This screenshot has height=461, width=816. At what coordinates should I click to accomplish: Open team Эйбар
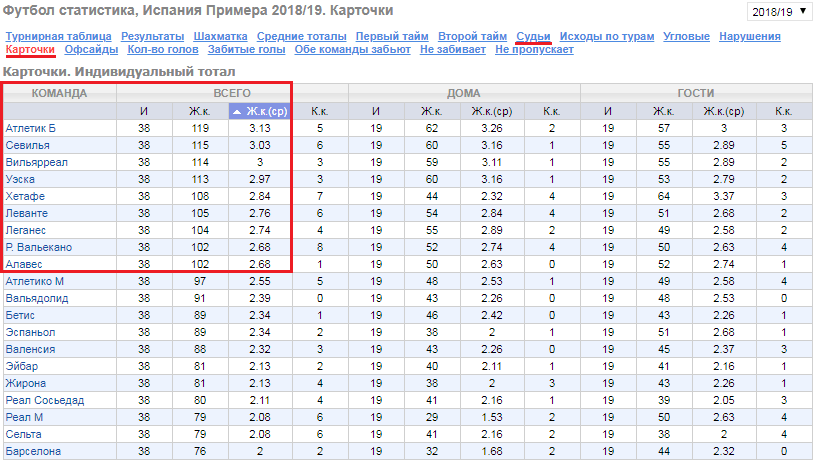tap(22, 366)
